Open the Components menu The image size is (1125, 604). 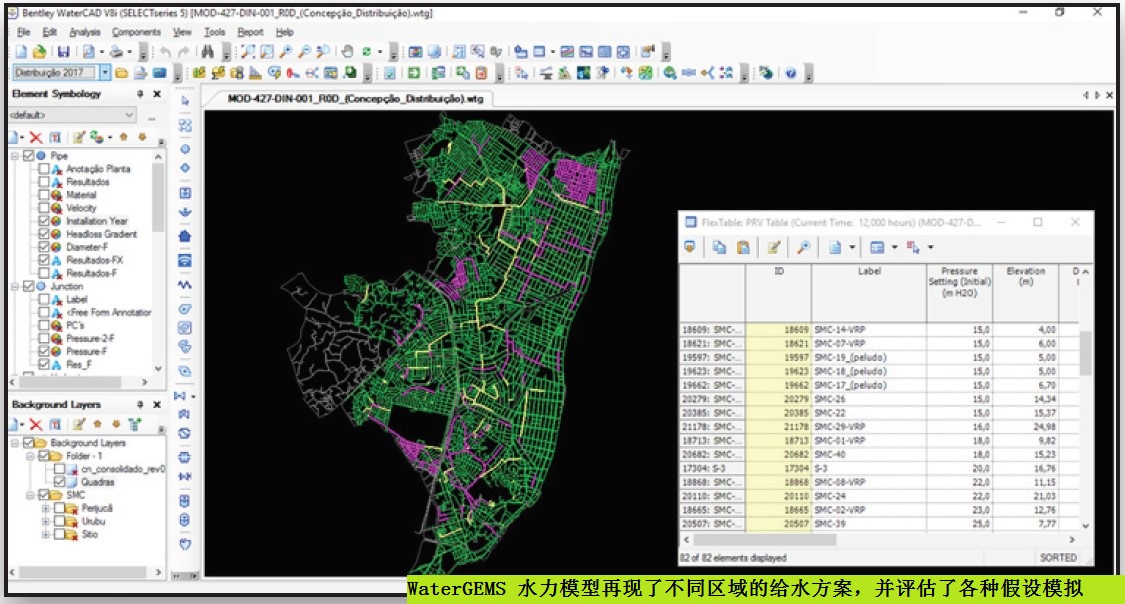[136, 32]
